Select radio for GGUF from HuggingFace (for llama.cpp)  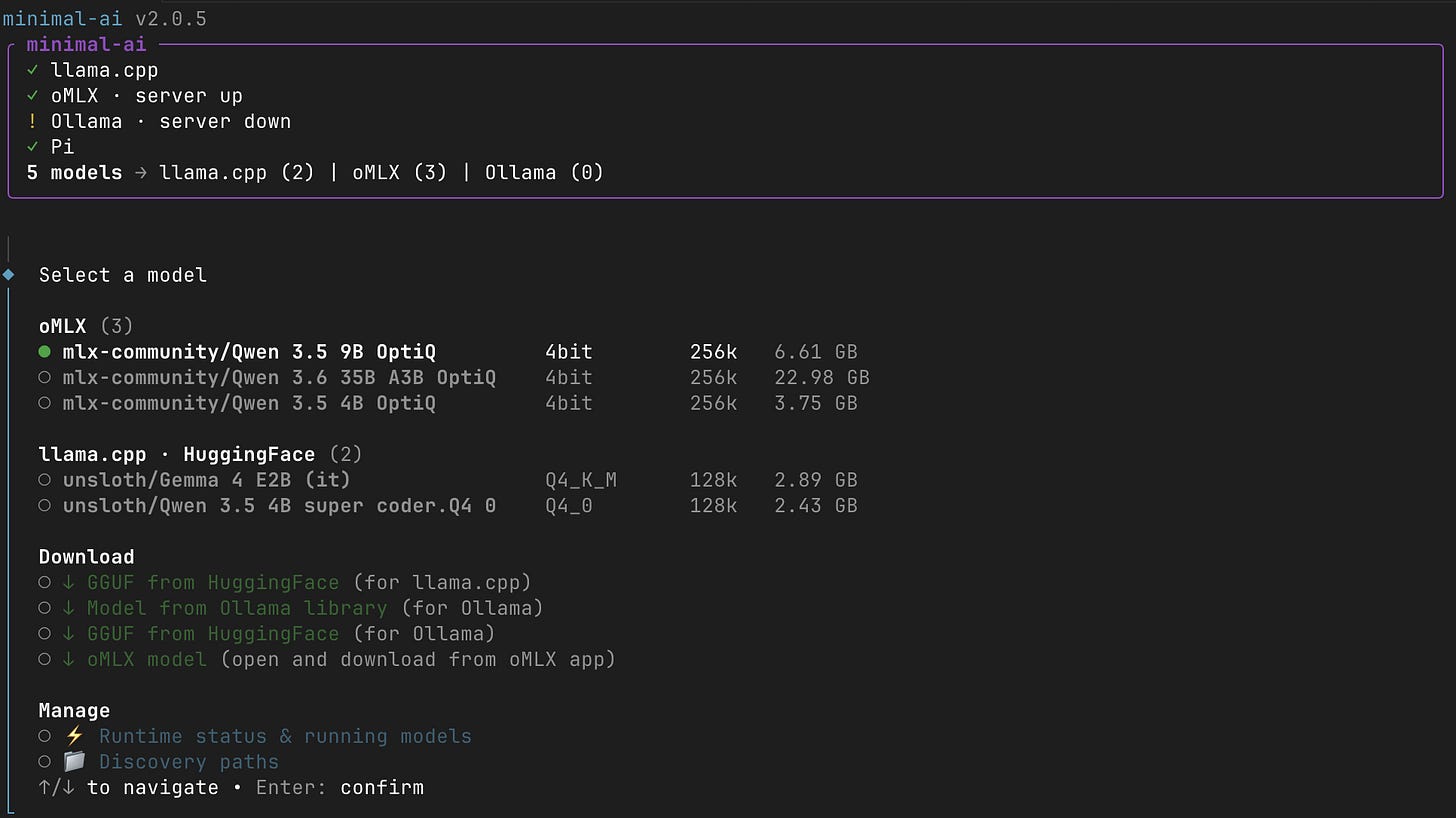45,582
